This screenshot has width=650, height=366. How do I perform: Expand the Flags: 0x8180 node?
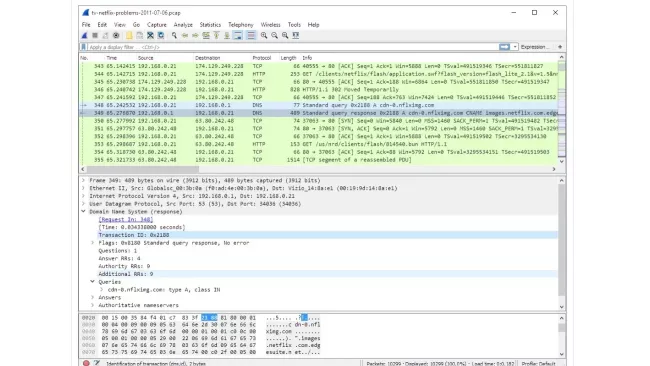tap(93, 243)
